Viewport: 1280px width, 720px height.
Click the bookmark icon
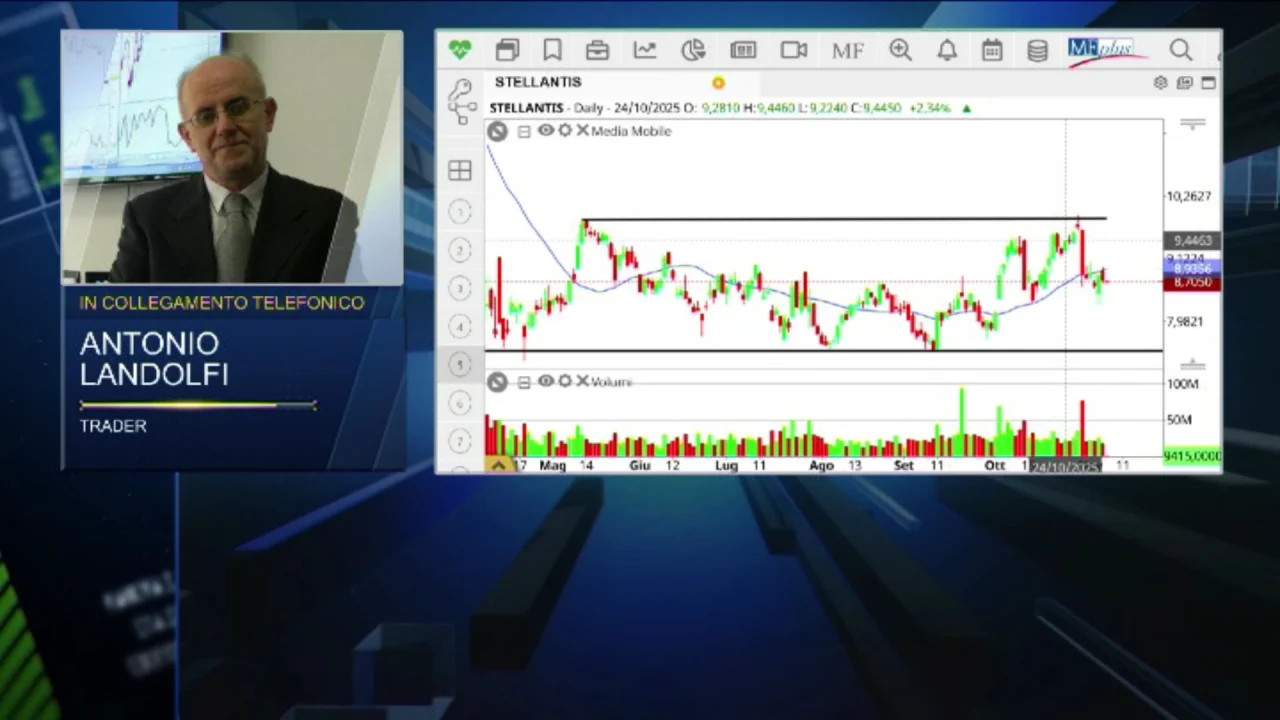551,50
